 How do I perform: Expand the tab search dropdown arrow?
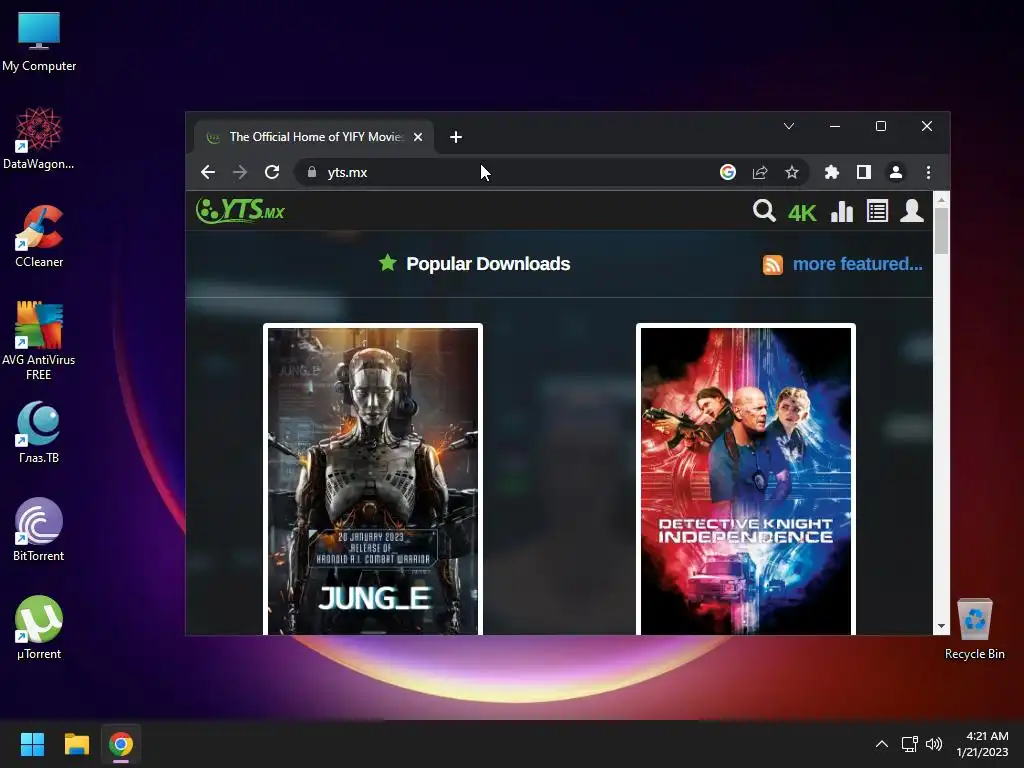click(x=789, y=126)
